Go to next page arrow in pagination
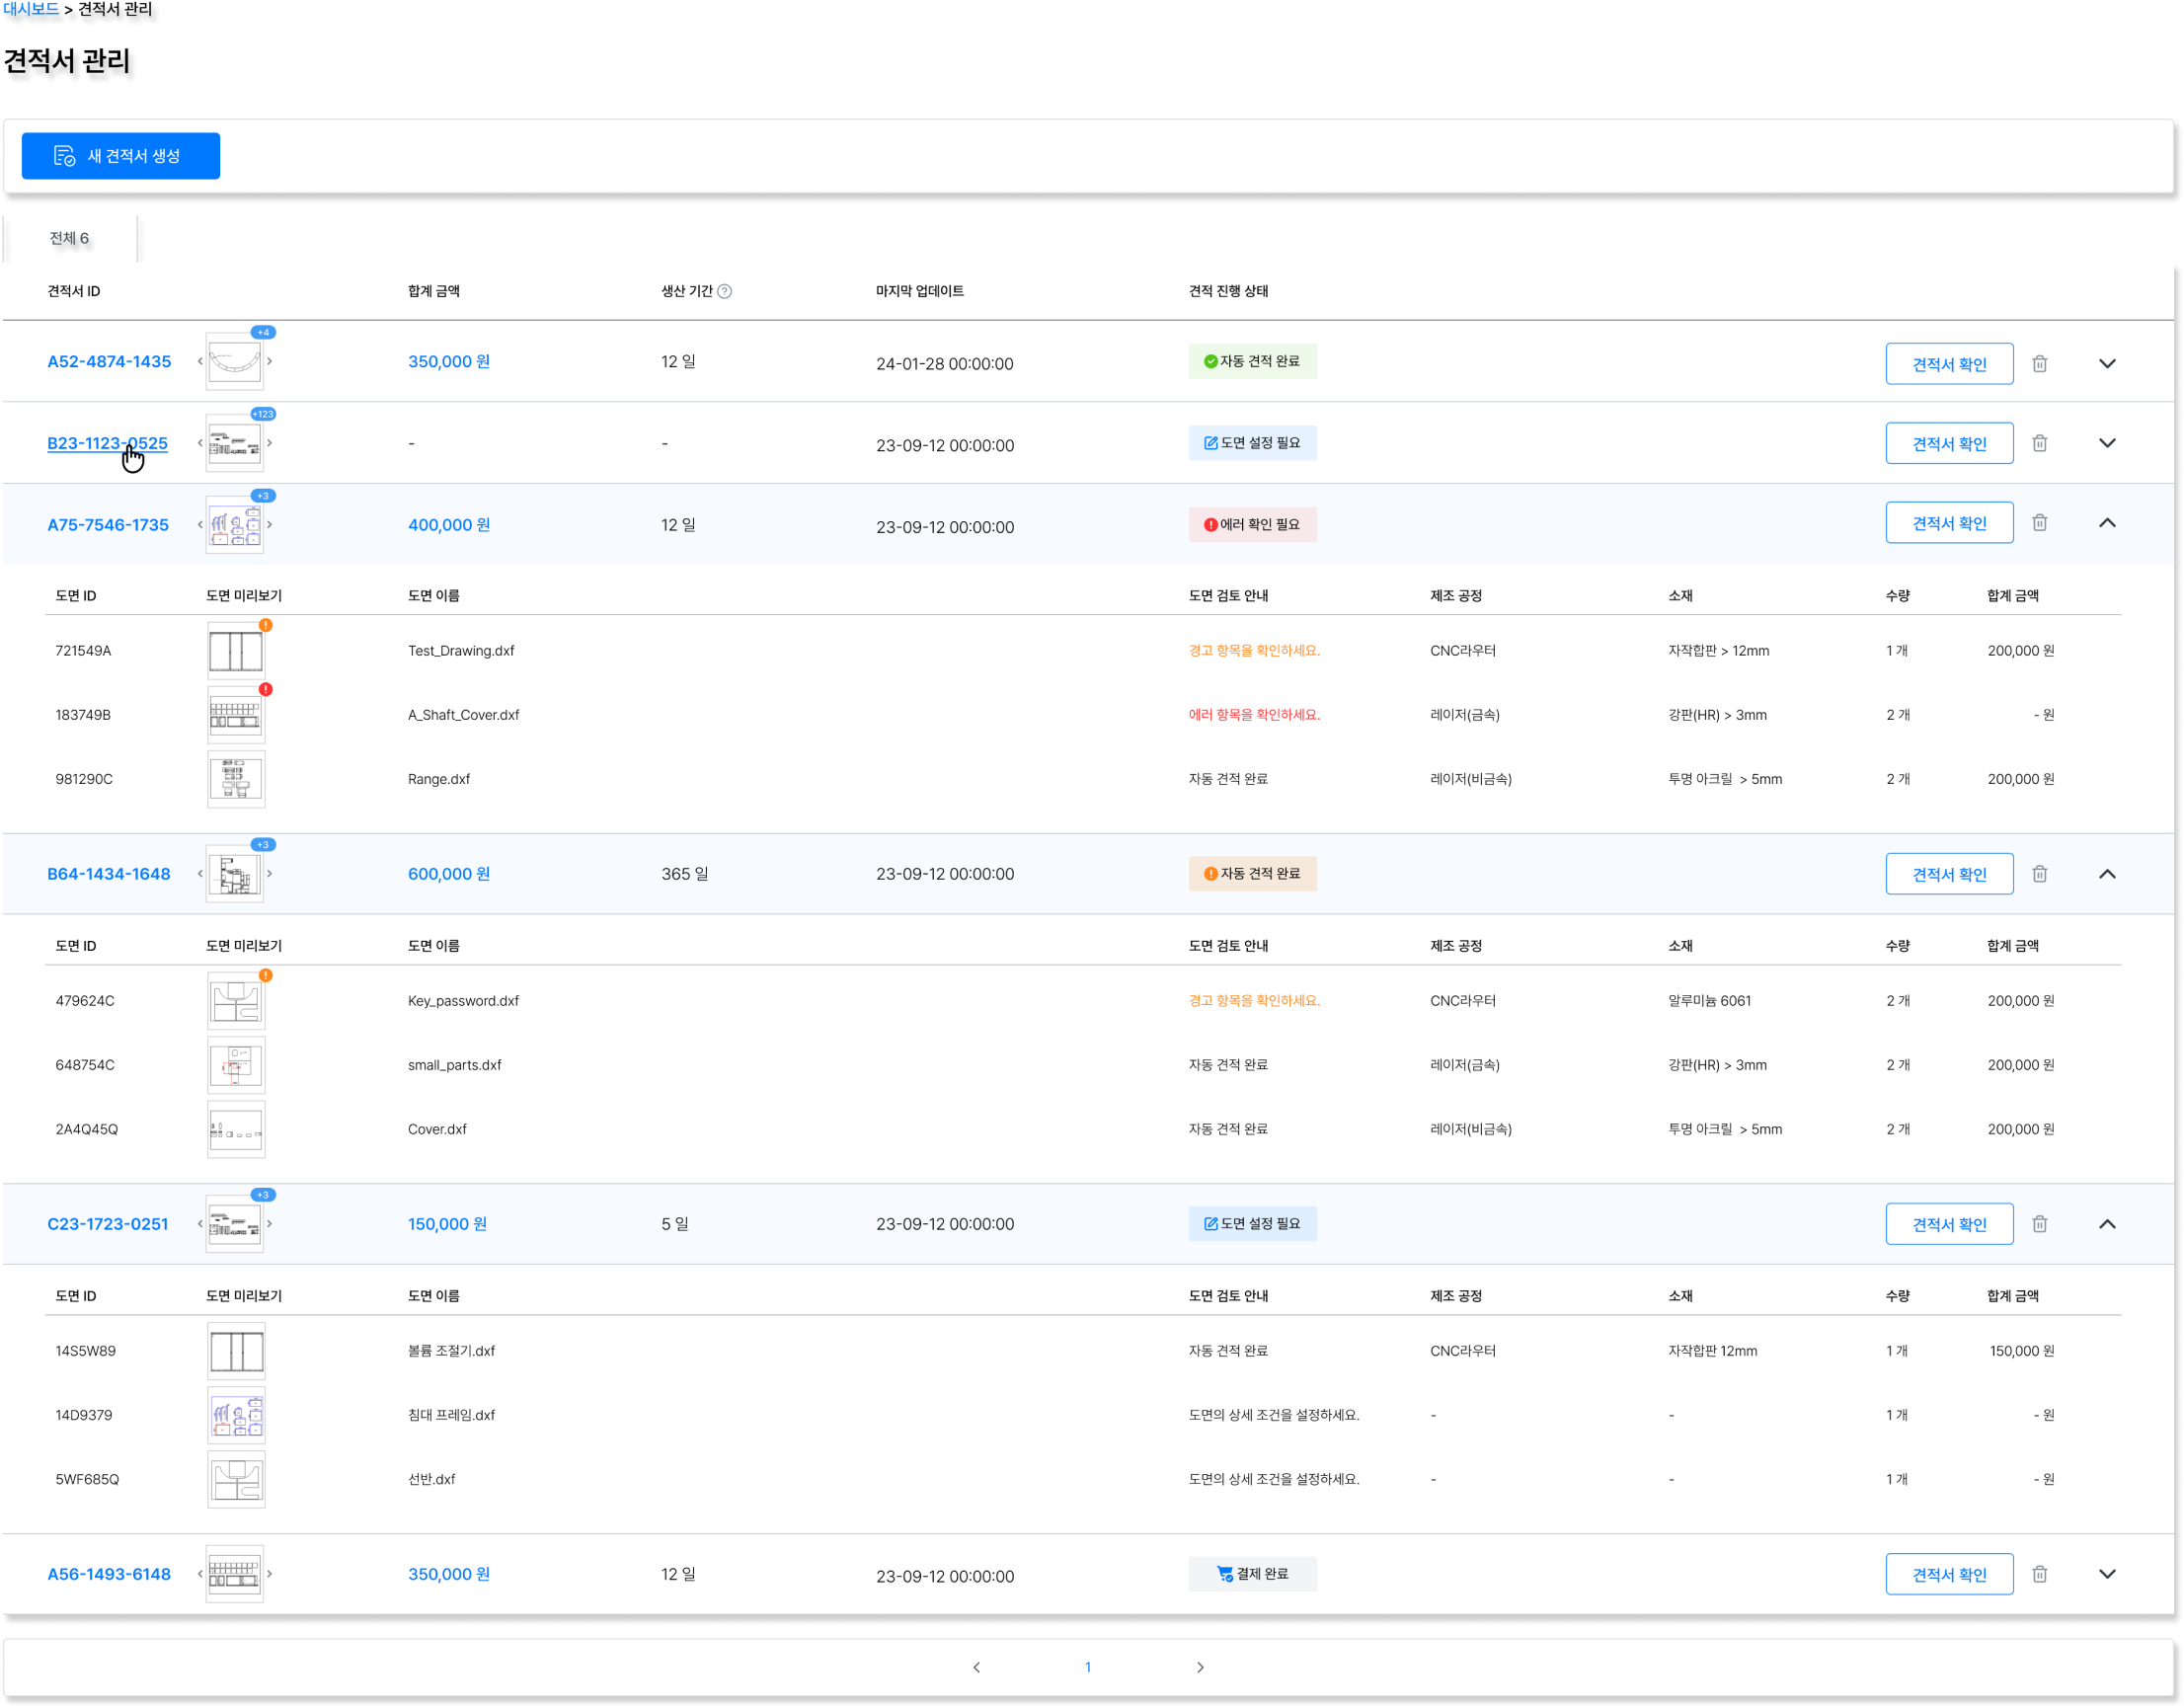 click(x=1200, y=1667)
